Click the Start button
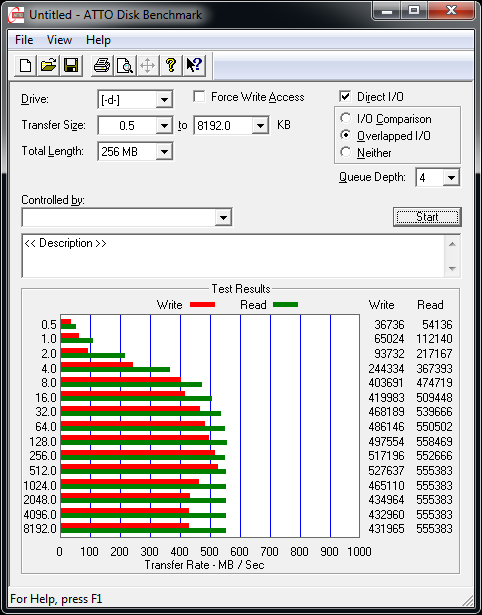 click(427, 217)
